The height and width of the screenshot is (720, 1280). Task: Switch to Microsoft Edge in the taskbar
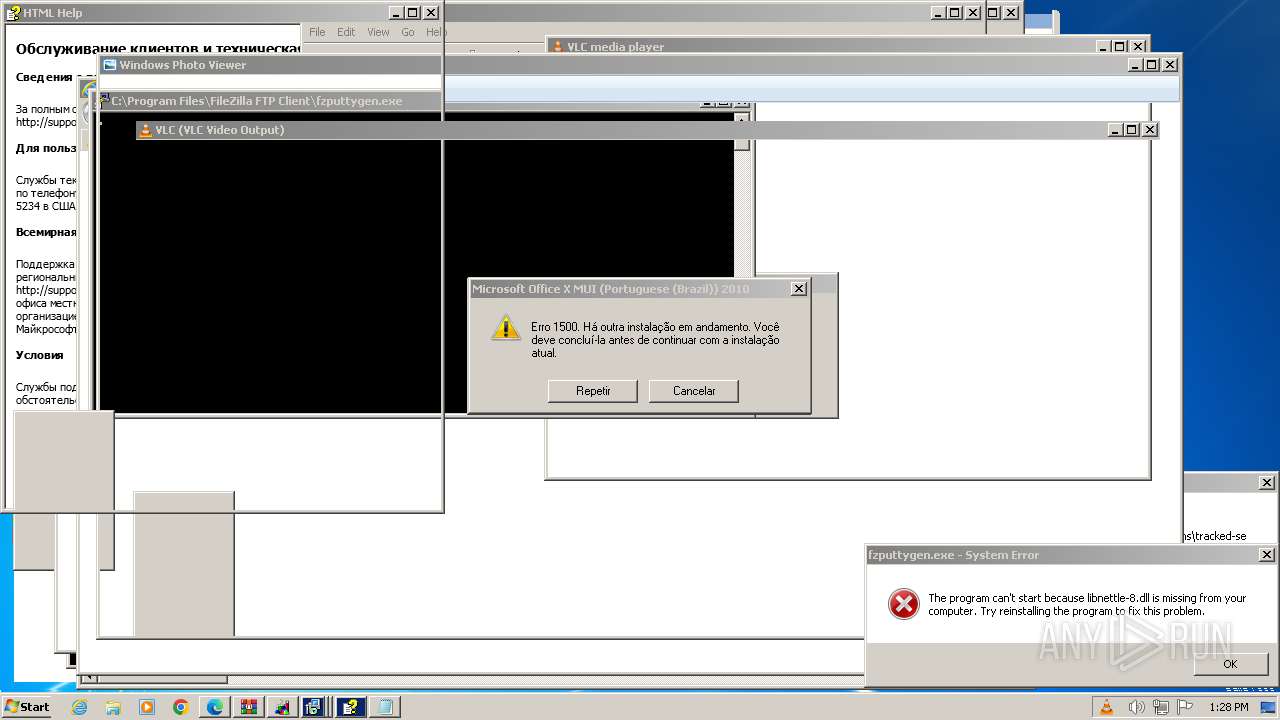(x=215, y=707)
